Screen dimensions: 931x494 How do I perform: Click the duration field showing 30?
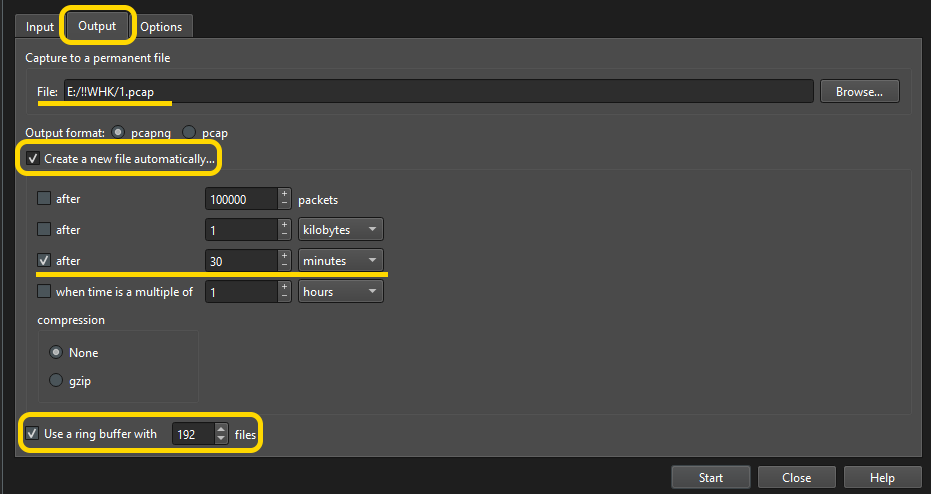[x=241, y=261]
